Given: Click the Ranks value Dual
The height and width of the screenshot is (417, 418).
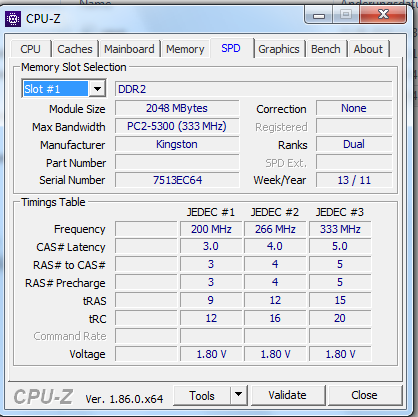Looking at the screenshot, I should 354,144.
